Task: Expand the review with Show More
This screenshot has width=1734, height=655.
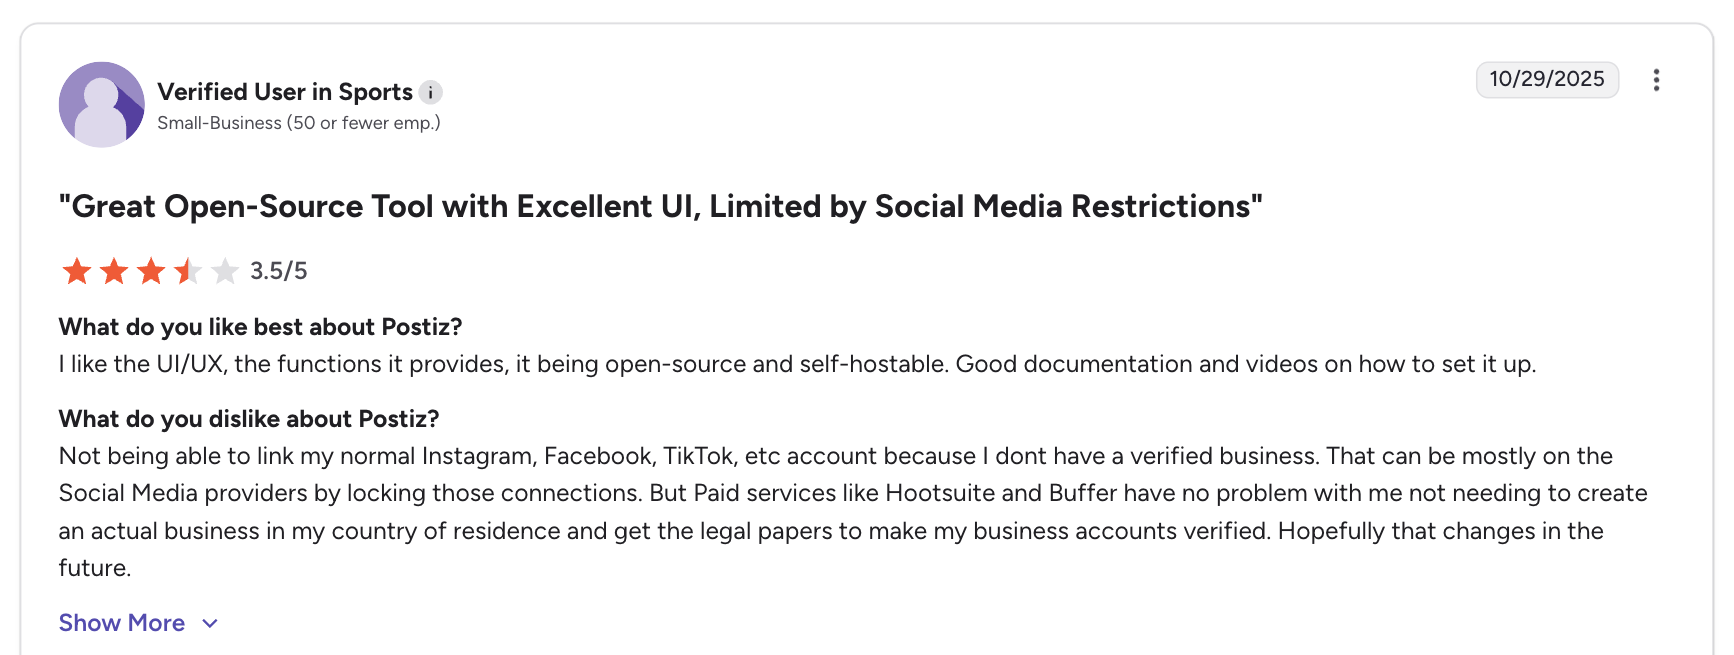Action: (x=122, y=622)
